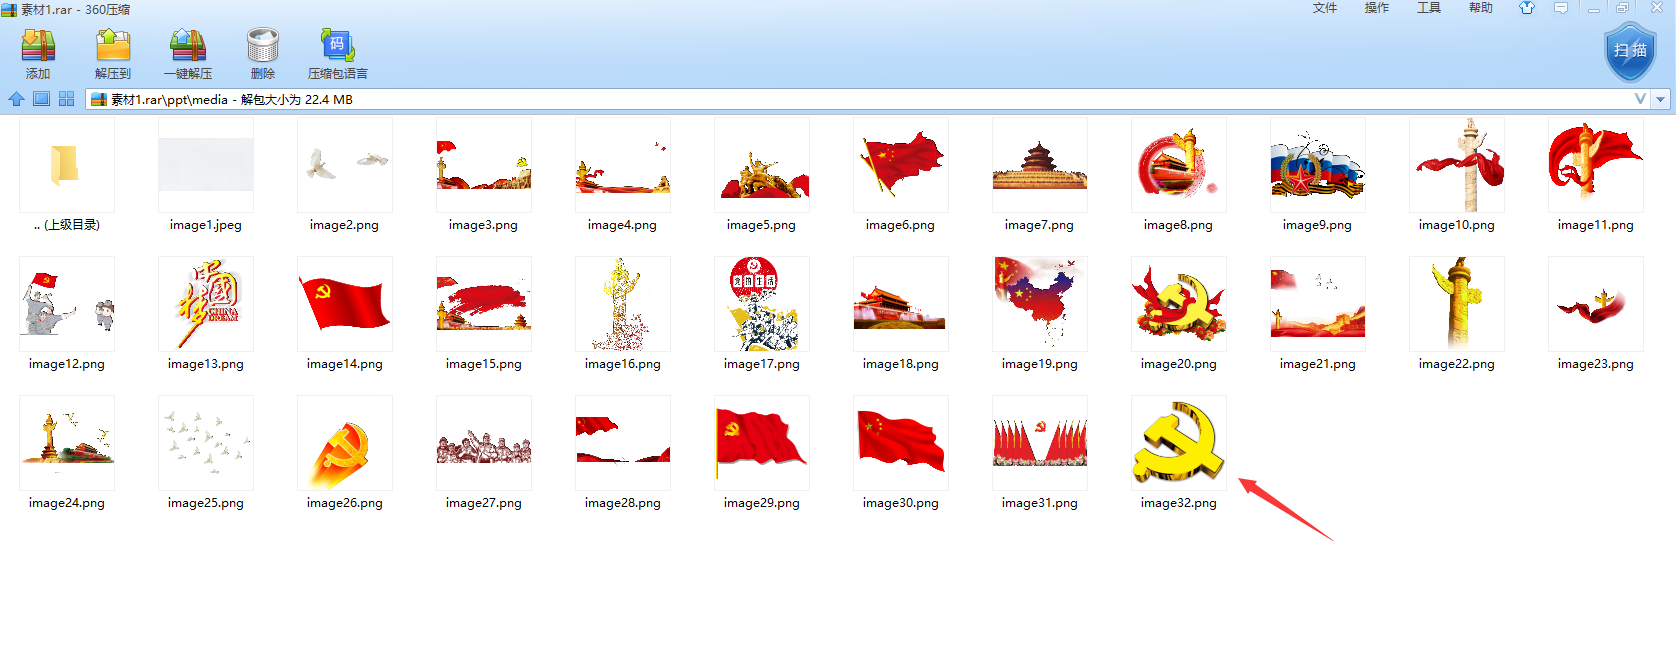Expand the address path dropdown arrow
Viewport: 1676px width, 665px height.
point(1661,99)
